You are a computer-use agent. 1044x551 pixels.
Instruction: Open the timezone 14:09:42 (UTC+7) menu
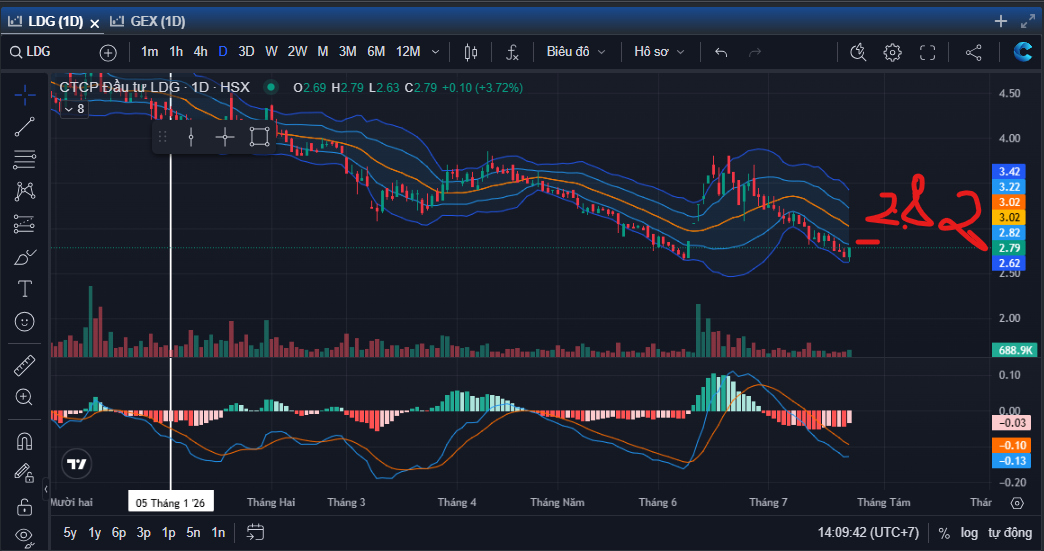click(868, 533)
